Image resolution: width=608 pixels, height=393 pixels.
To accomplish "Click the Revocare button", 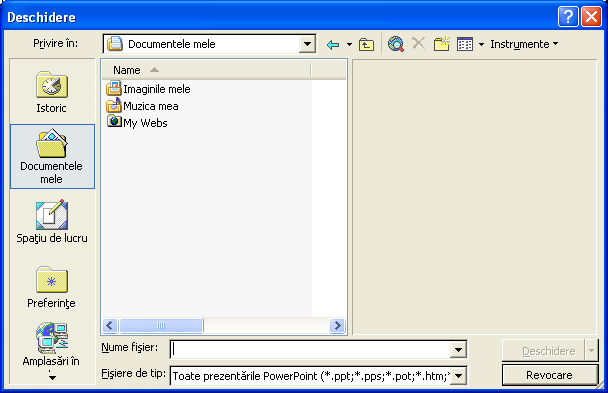I will pyautogui.click(x=549, y=375).
